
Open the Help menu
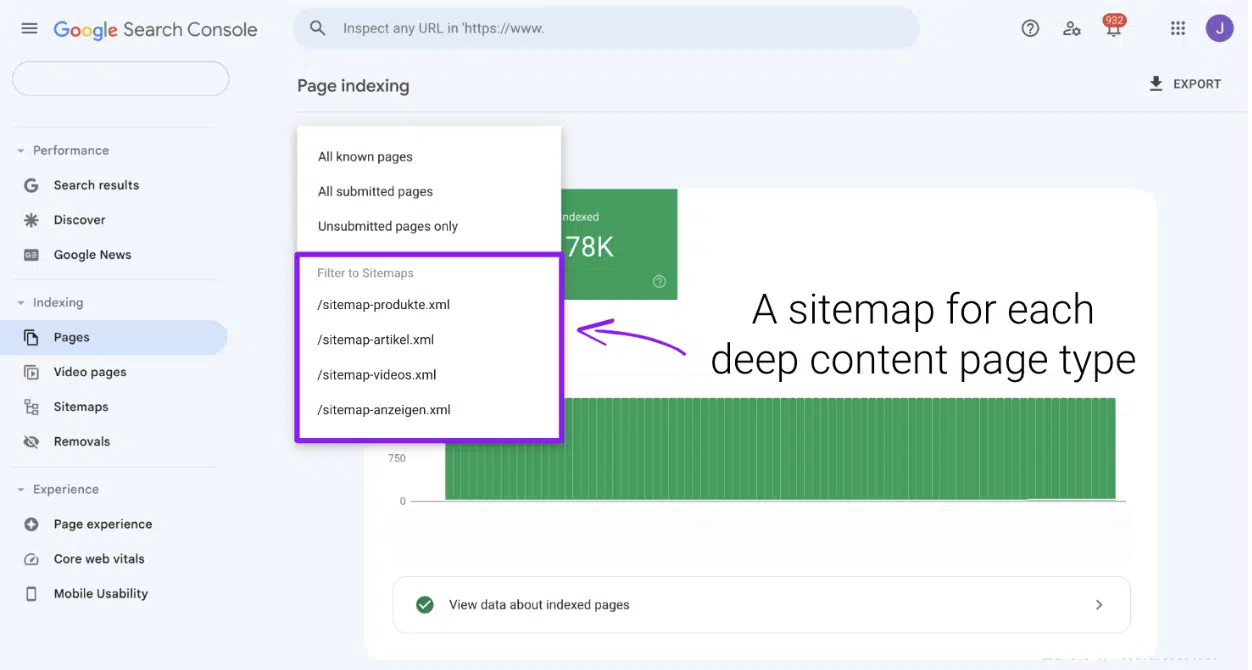click(1030, 28)
